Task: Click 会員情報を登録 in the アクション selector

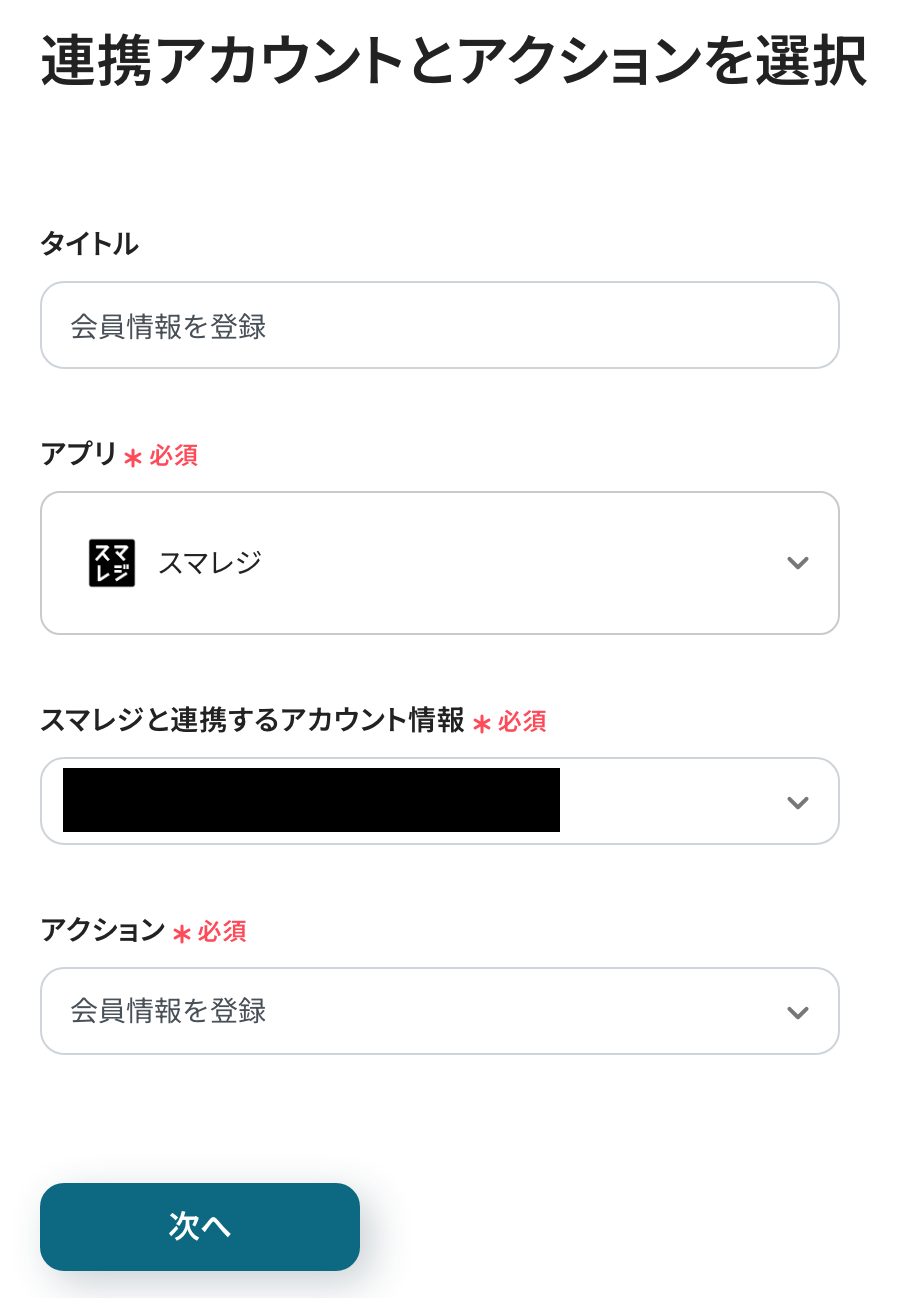Action: click(168, 1011)
